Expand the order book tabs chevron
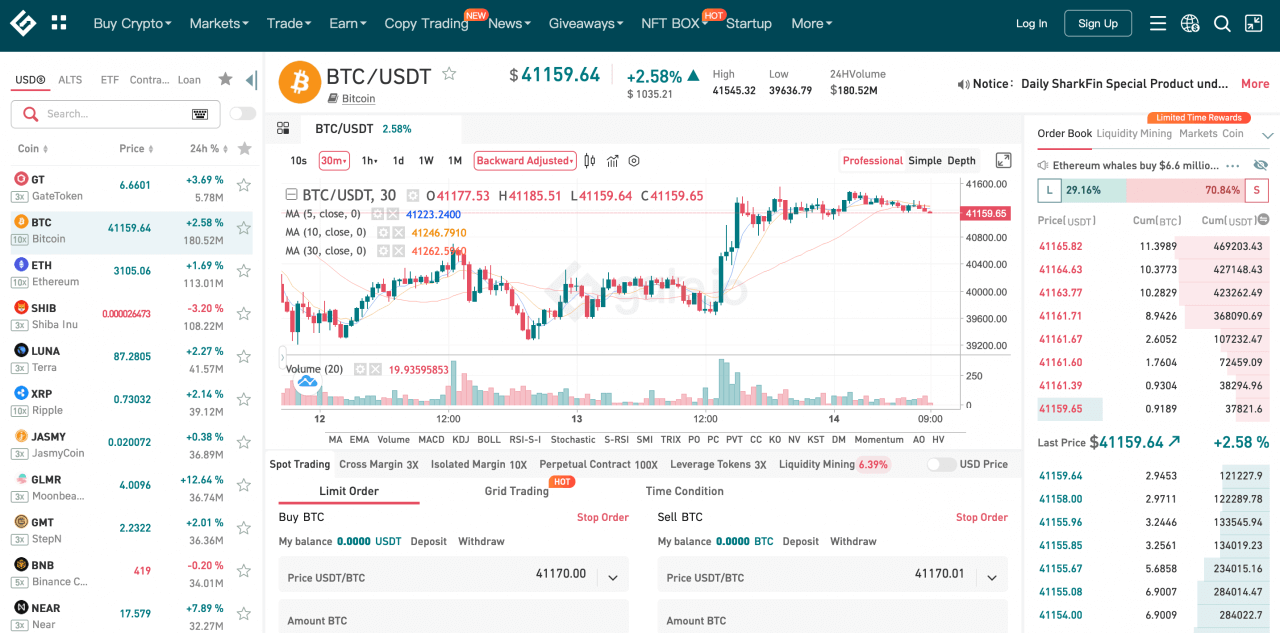Viewport: 1280px width, 633px height. pos(1268,135)
